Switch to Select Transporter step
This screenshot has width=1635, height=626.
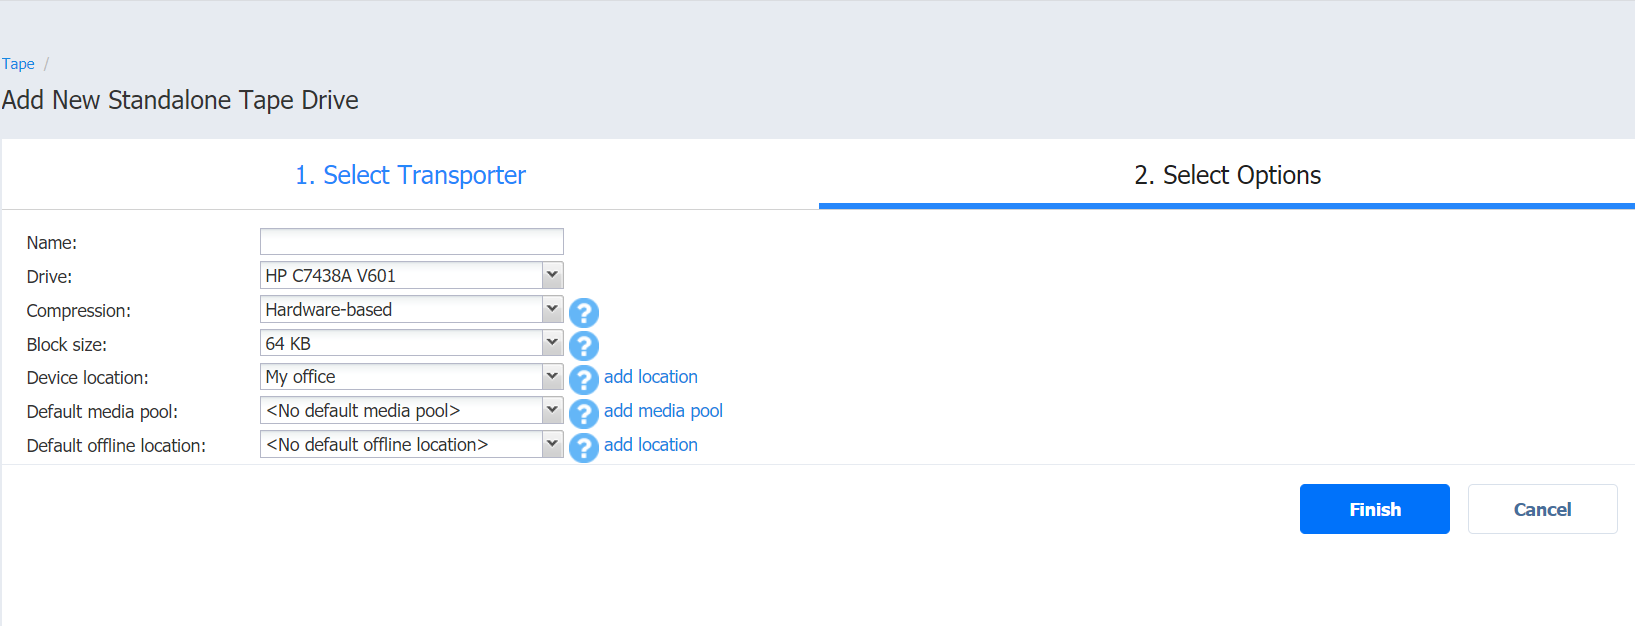(410, 175)
